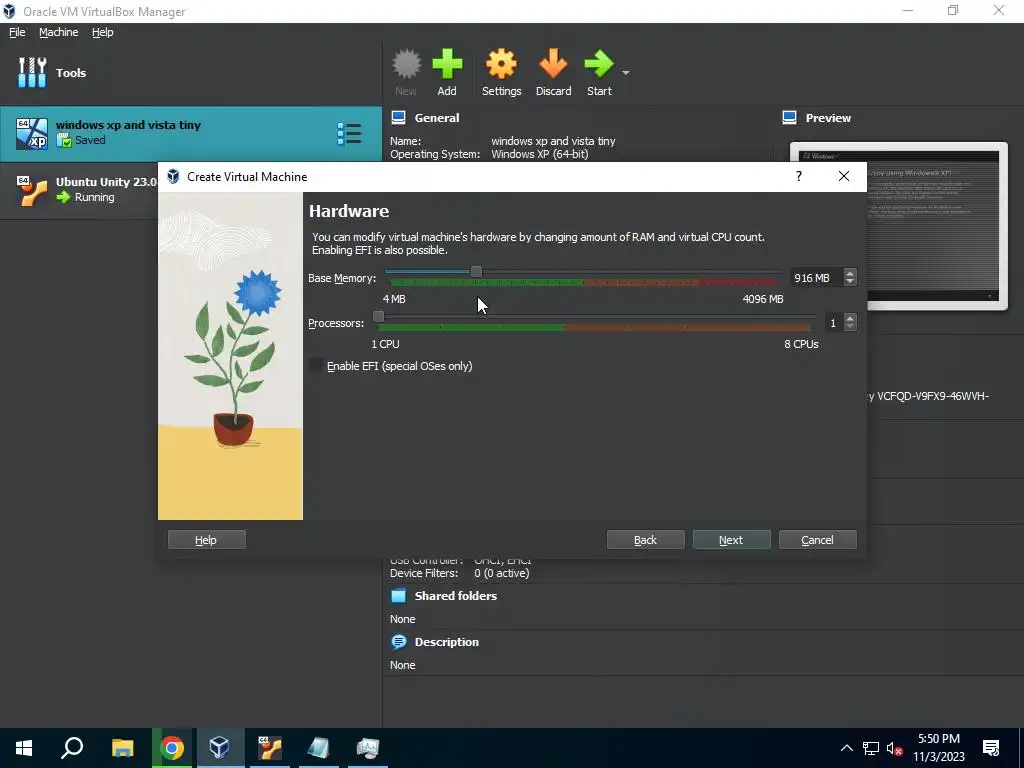1024x768 pixels.
Task: Adjust the Processors slider handle
Action: tap(378, 317)
